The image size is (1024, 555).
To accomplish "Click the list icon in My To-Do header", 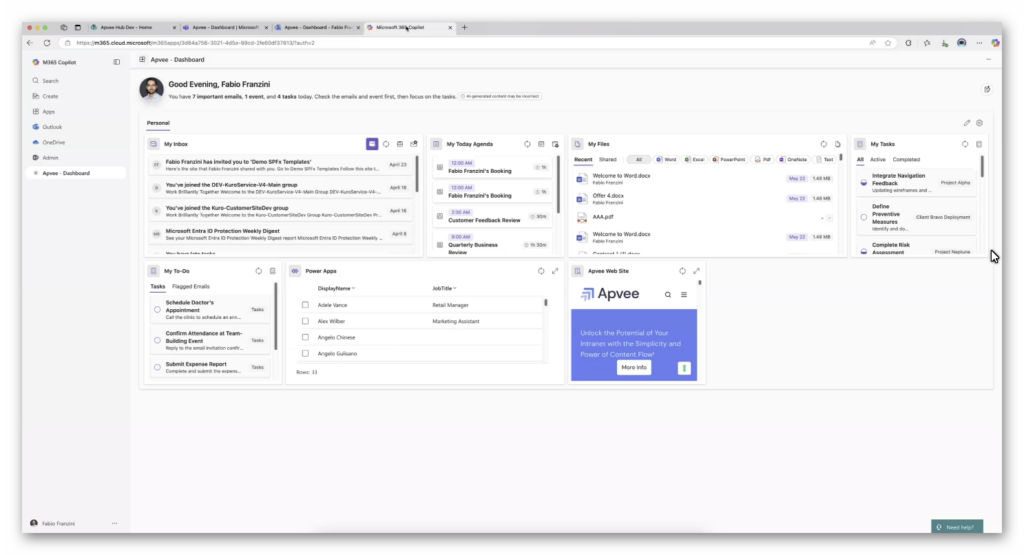I will (x=273, y=271).
